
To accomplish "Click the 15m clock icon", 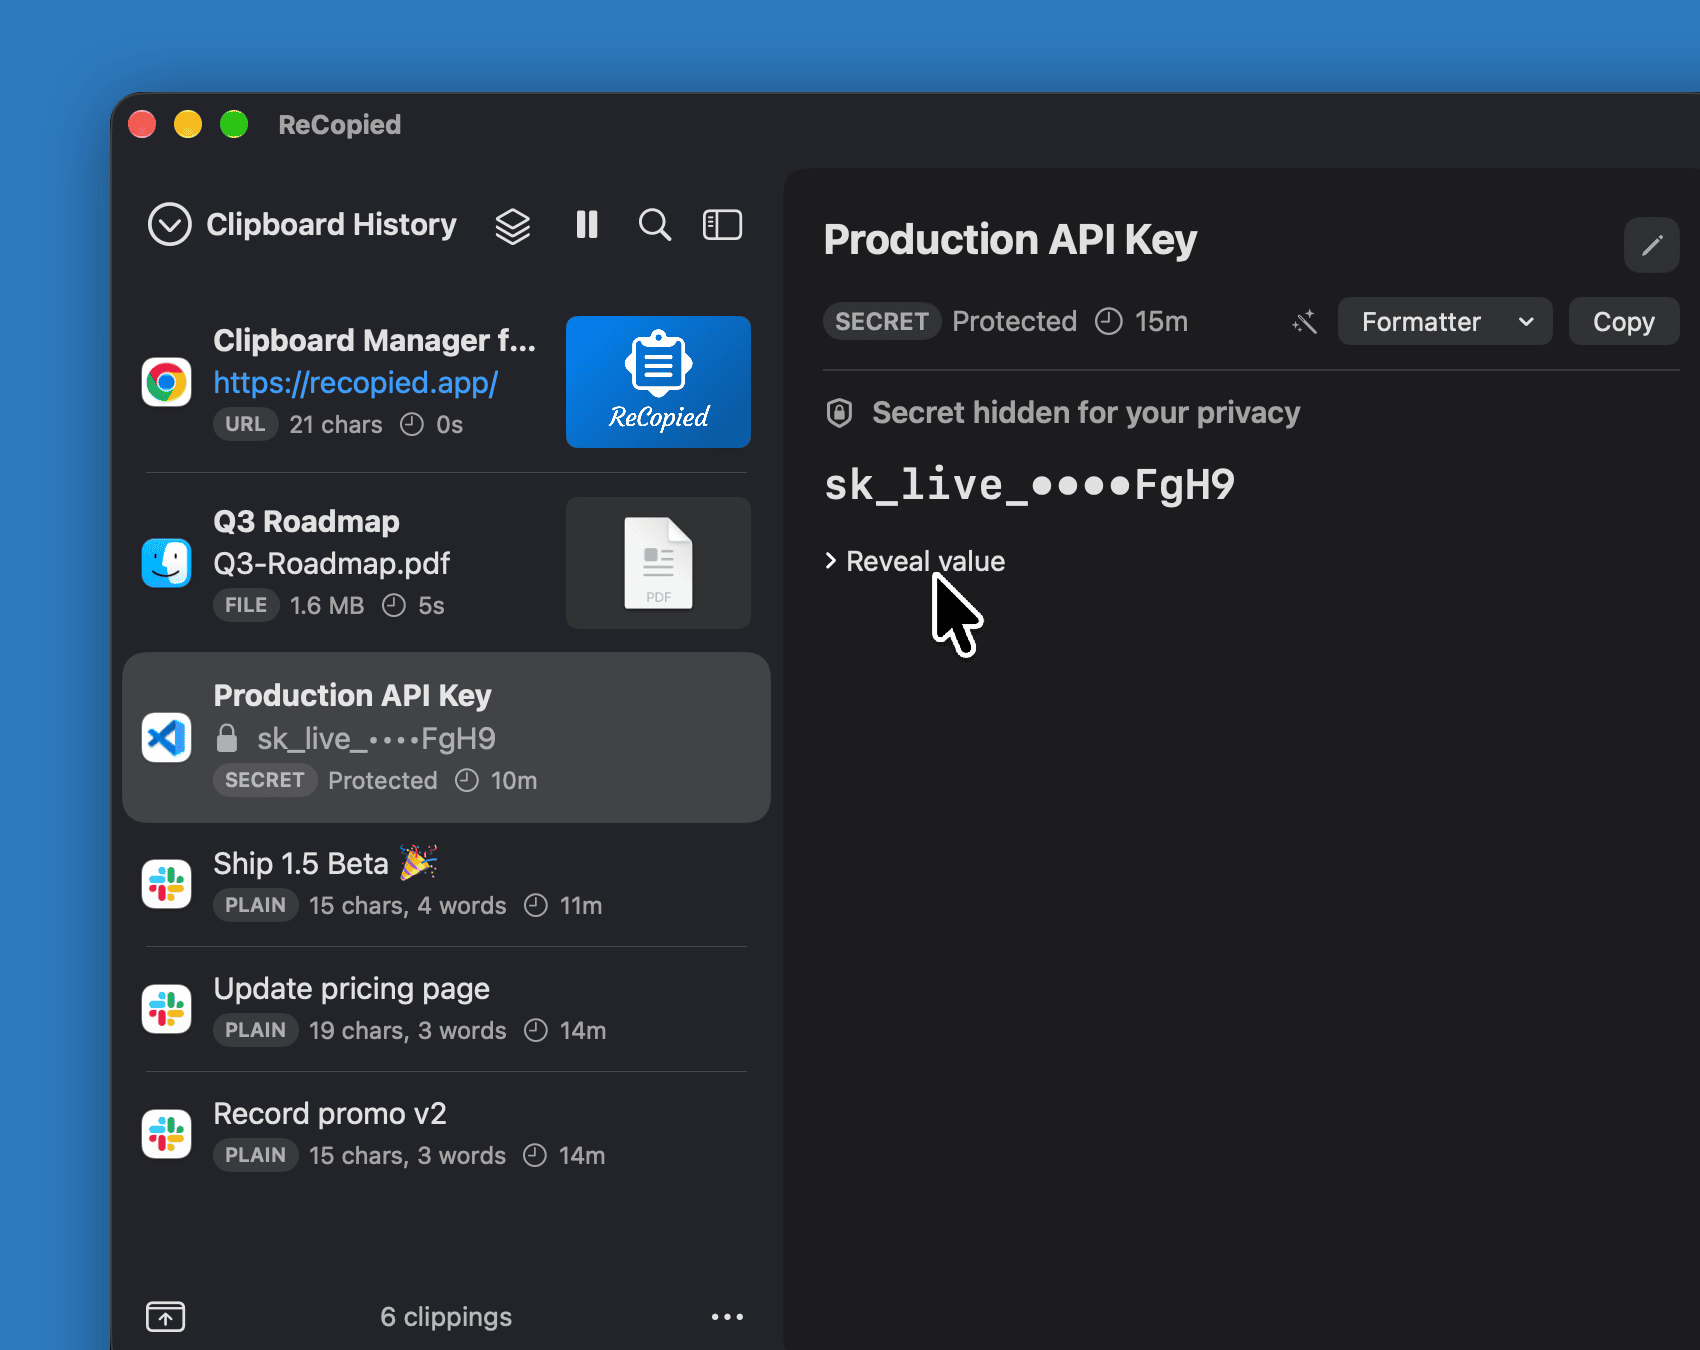I will (x=1109, y=322).
